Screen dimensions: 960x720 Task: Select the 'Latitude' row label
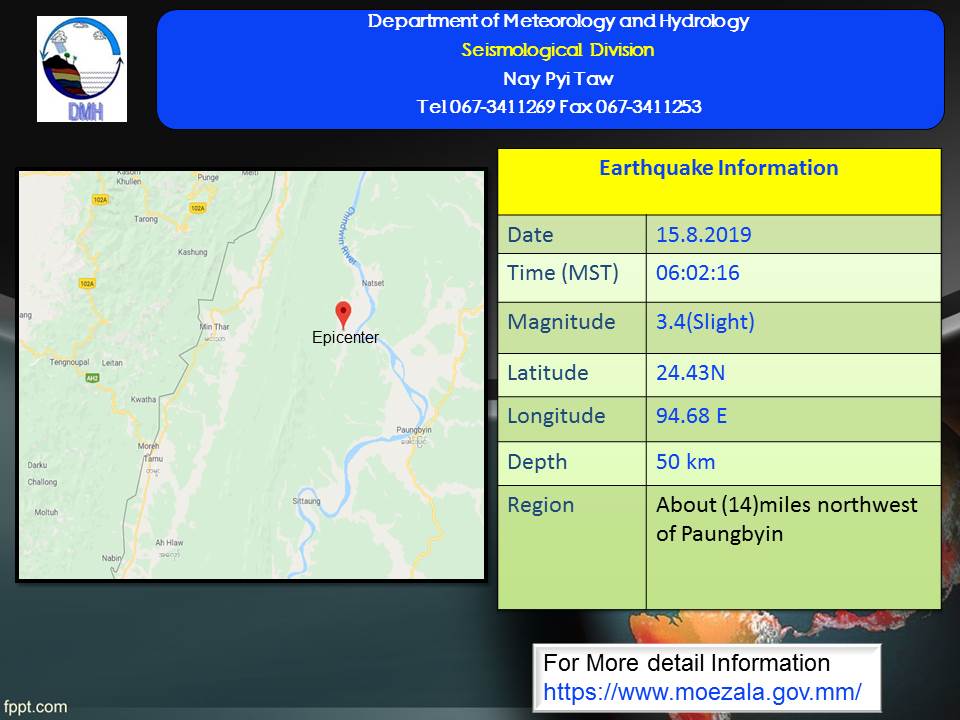547,373
